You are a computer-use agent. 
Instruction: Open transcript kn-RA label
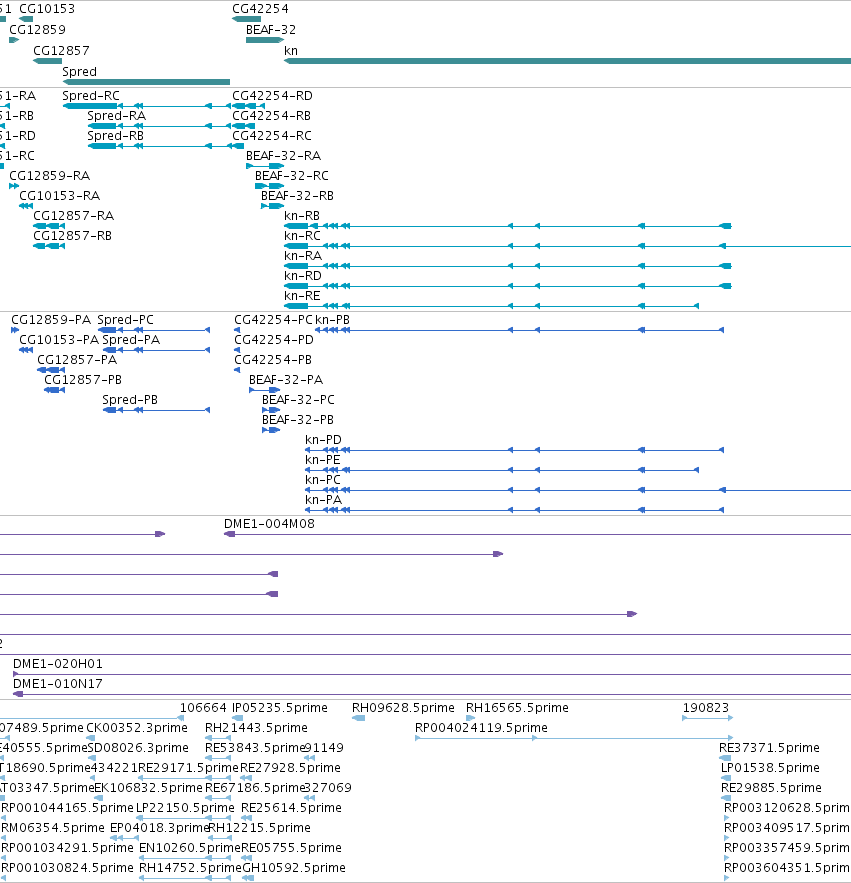(303, 255)
